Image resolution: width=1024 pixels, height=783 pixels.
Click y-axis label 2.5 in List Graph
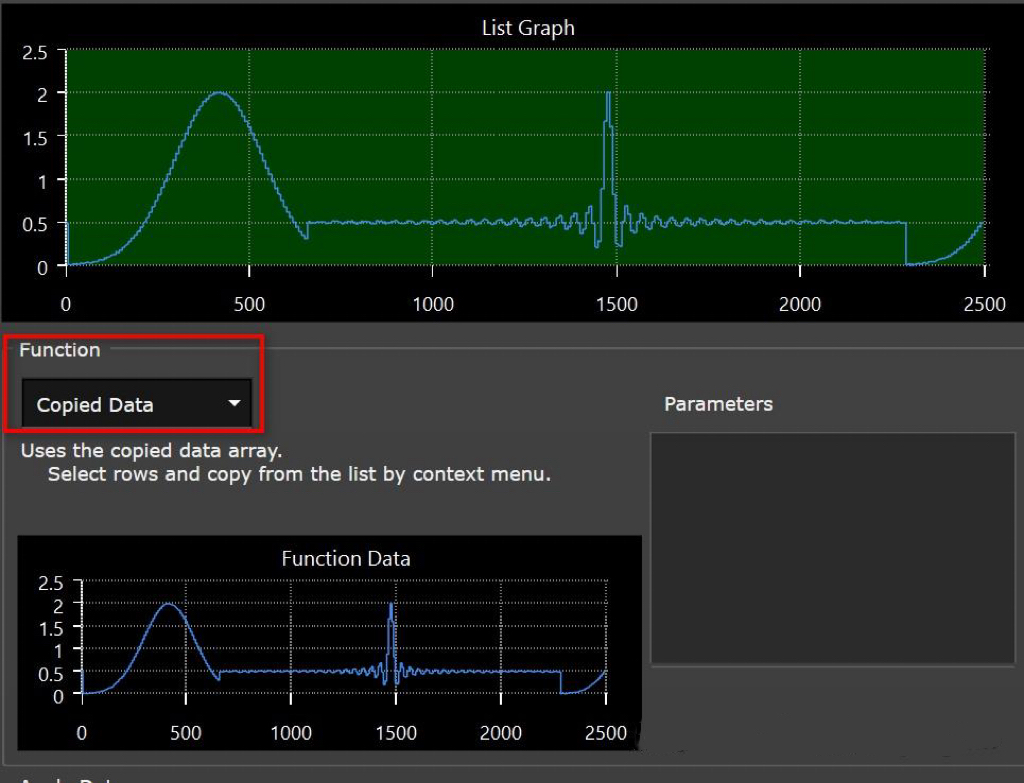click(x=36, y=52)
